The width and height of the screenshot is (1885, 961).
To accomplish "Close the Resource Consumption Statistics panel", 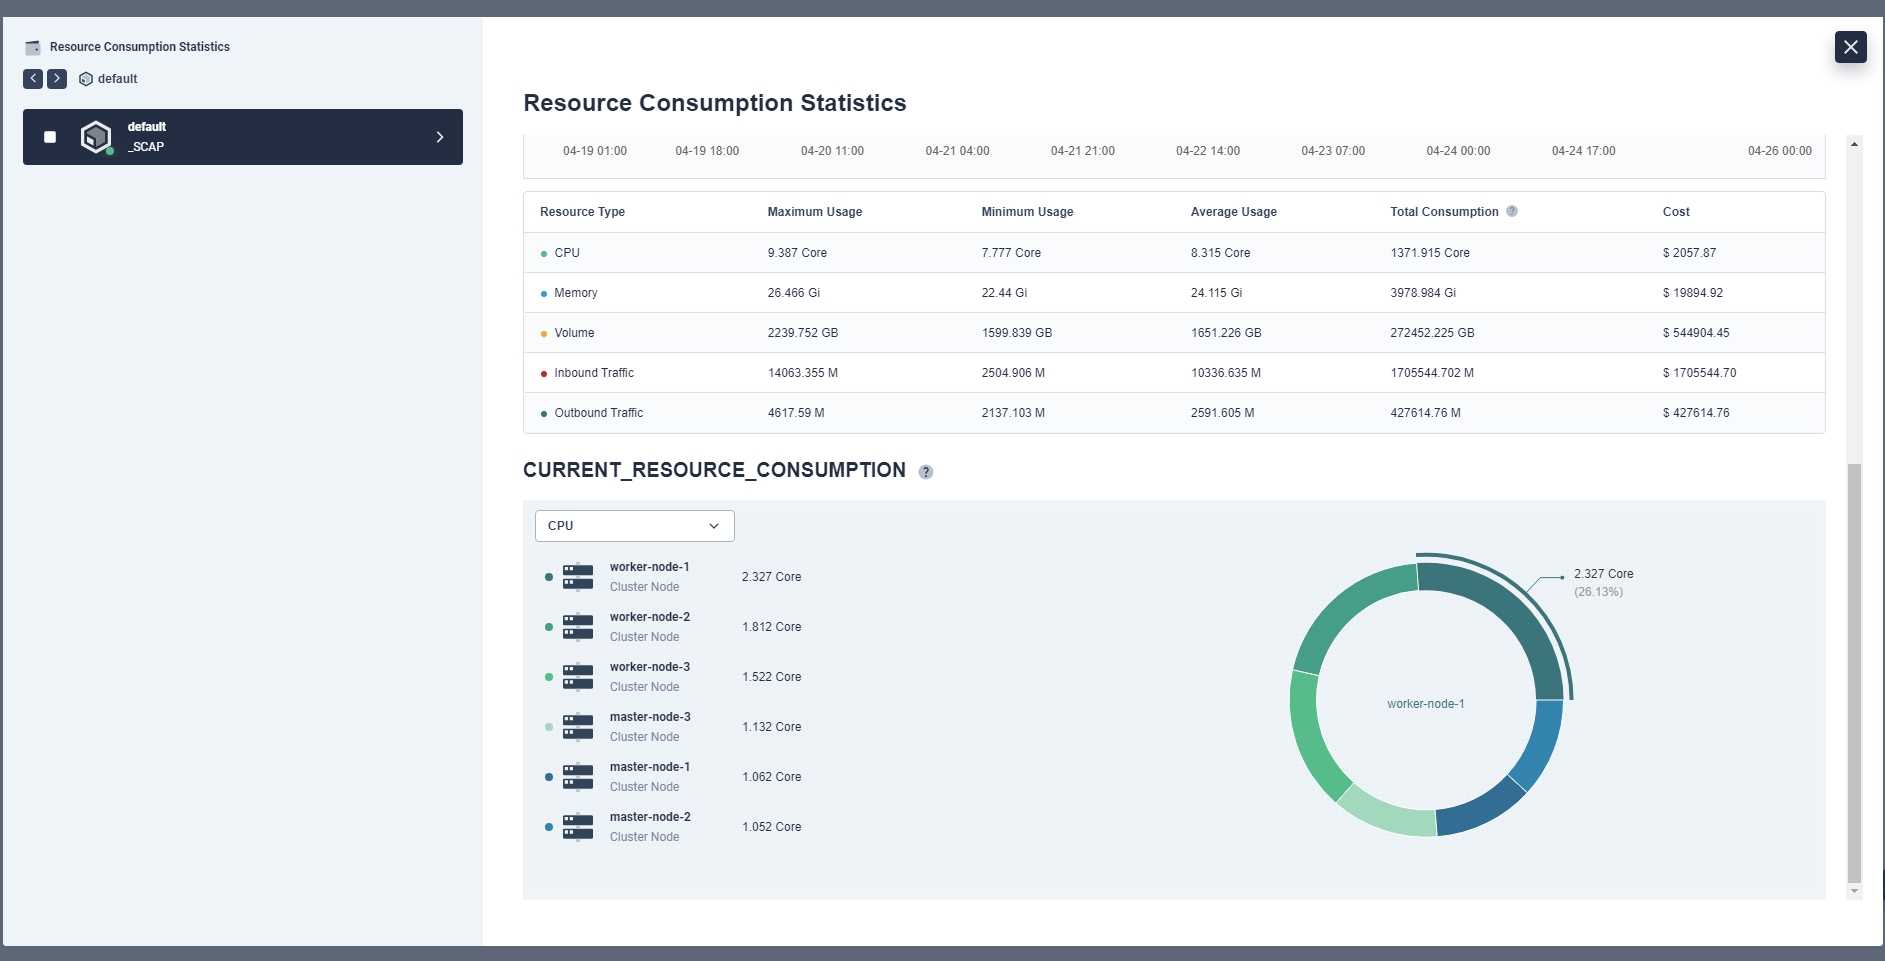I will (1850, 47).
